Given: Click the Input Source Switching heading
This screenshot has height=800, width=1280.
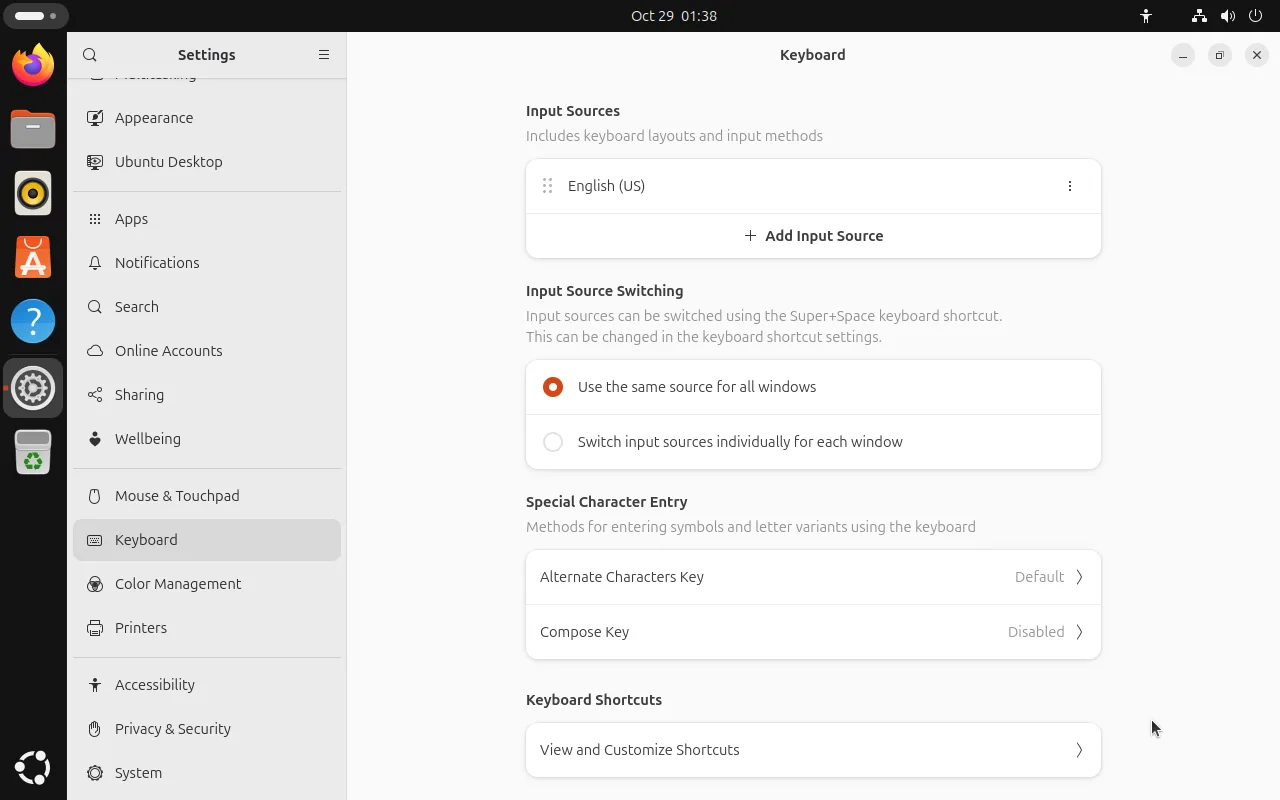Looking at the screenshot, I should tap(604, 291).
